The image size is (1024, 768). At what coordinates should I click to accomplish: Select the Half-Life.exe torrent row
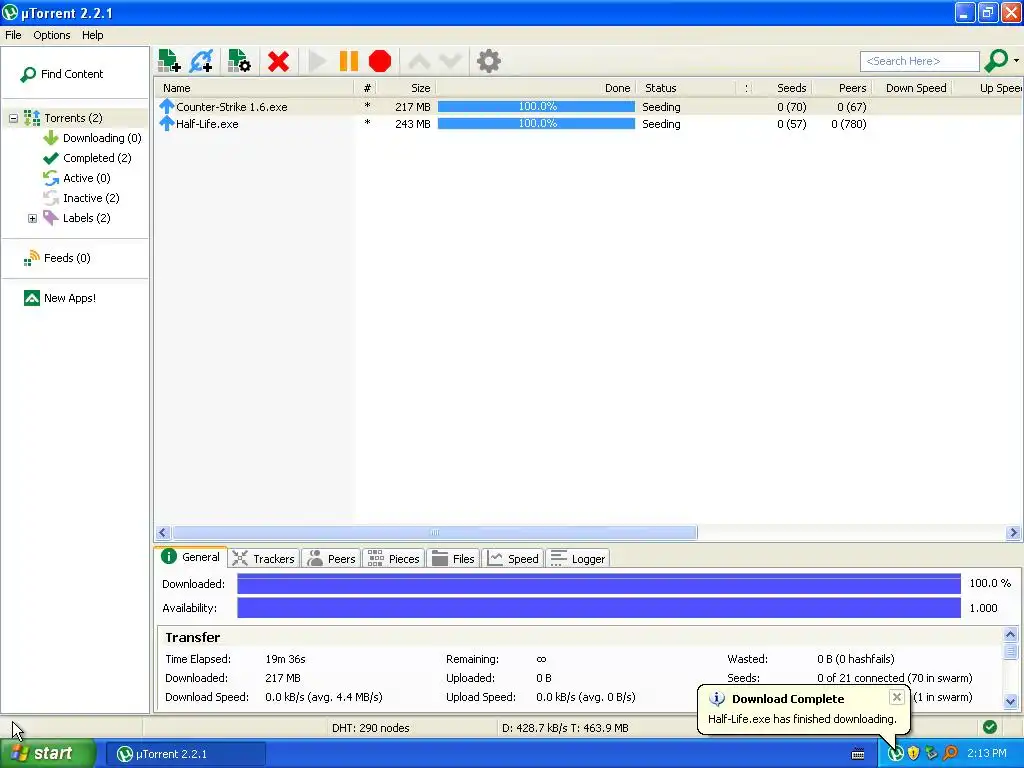(x=588, y=123)
